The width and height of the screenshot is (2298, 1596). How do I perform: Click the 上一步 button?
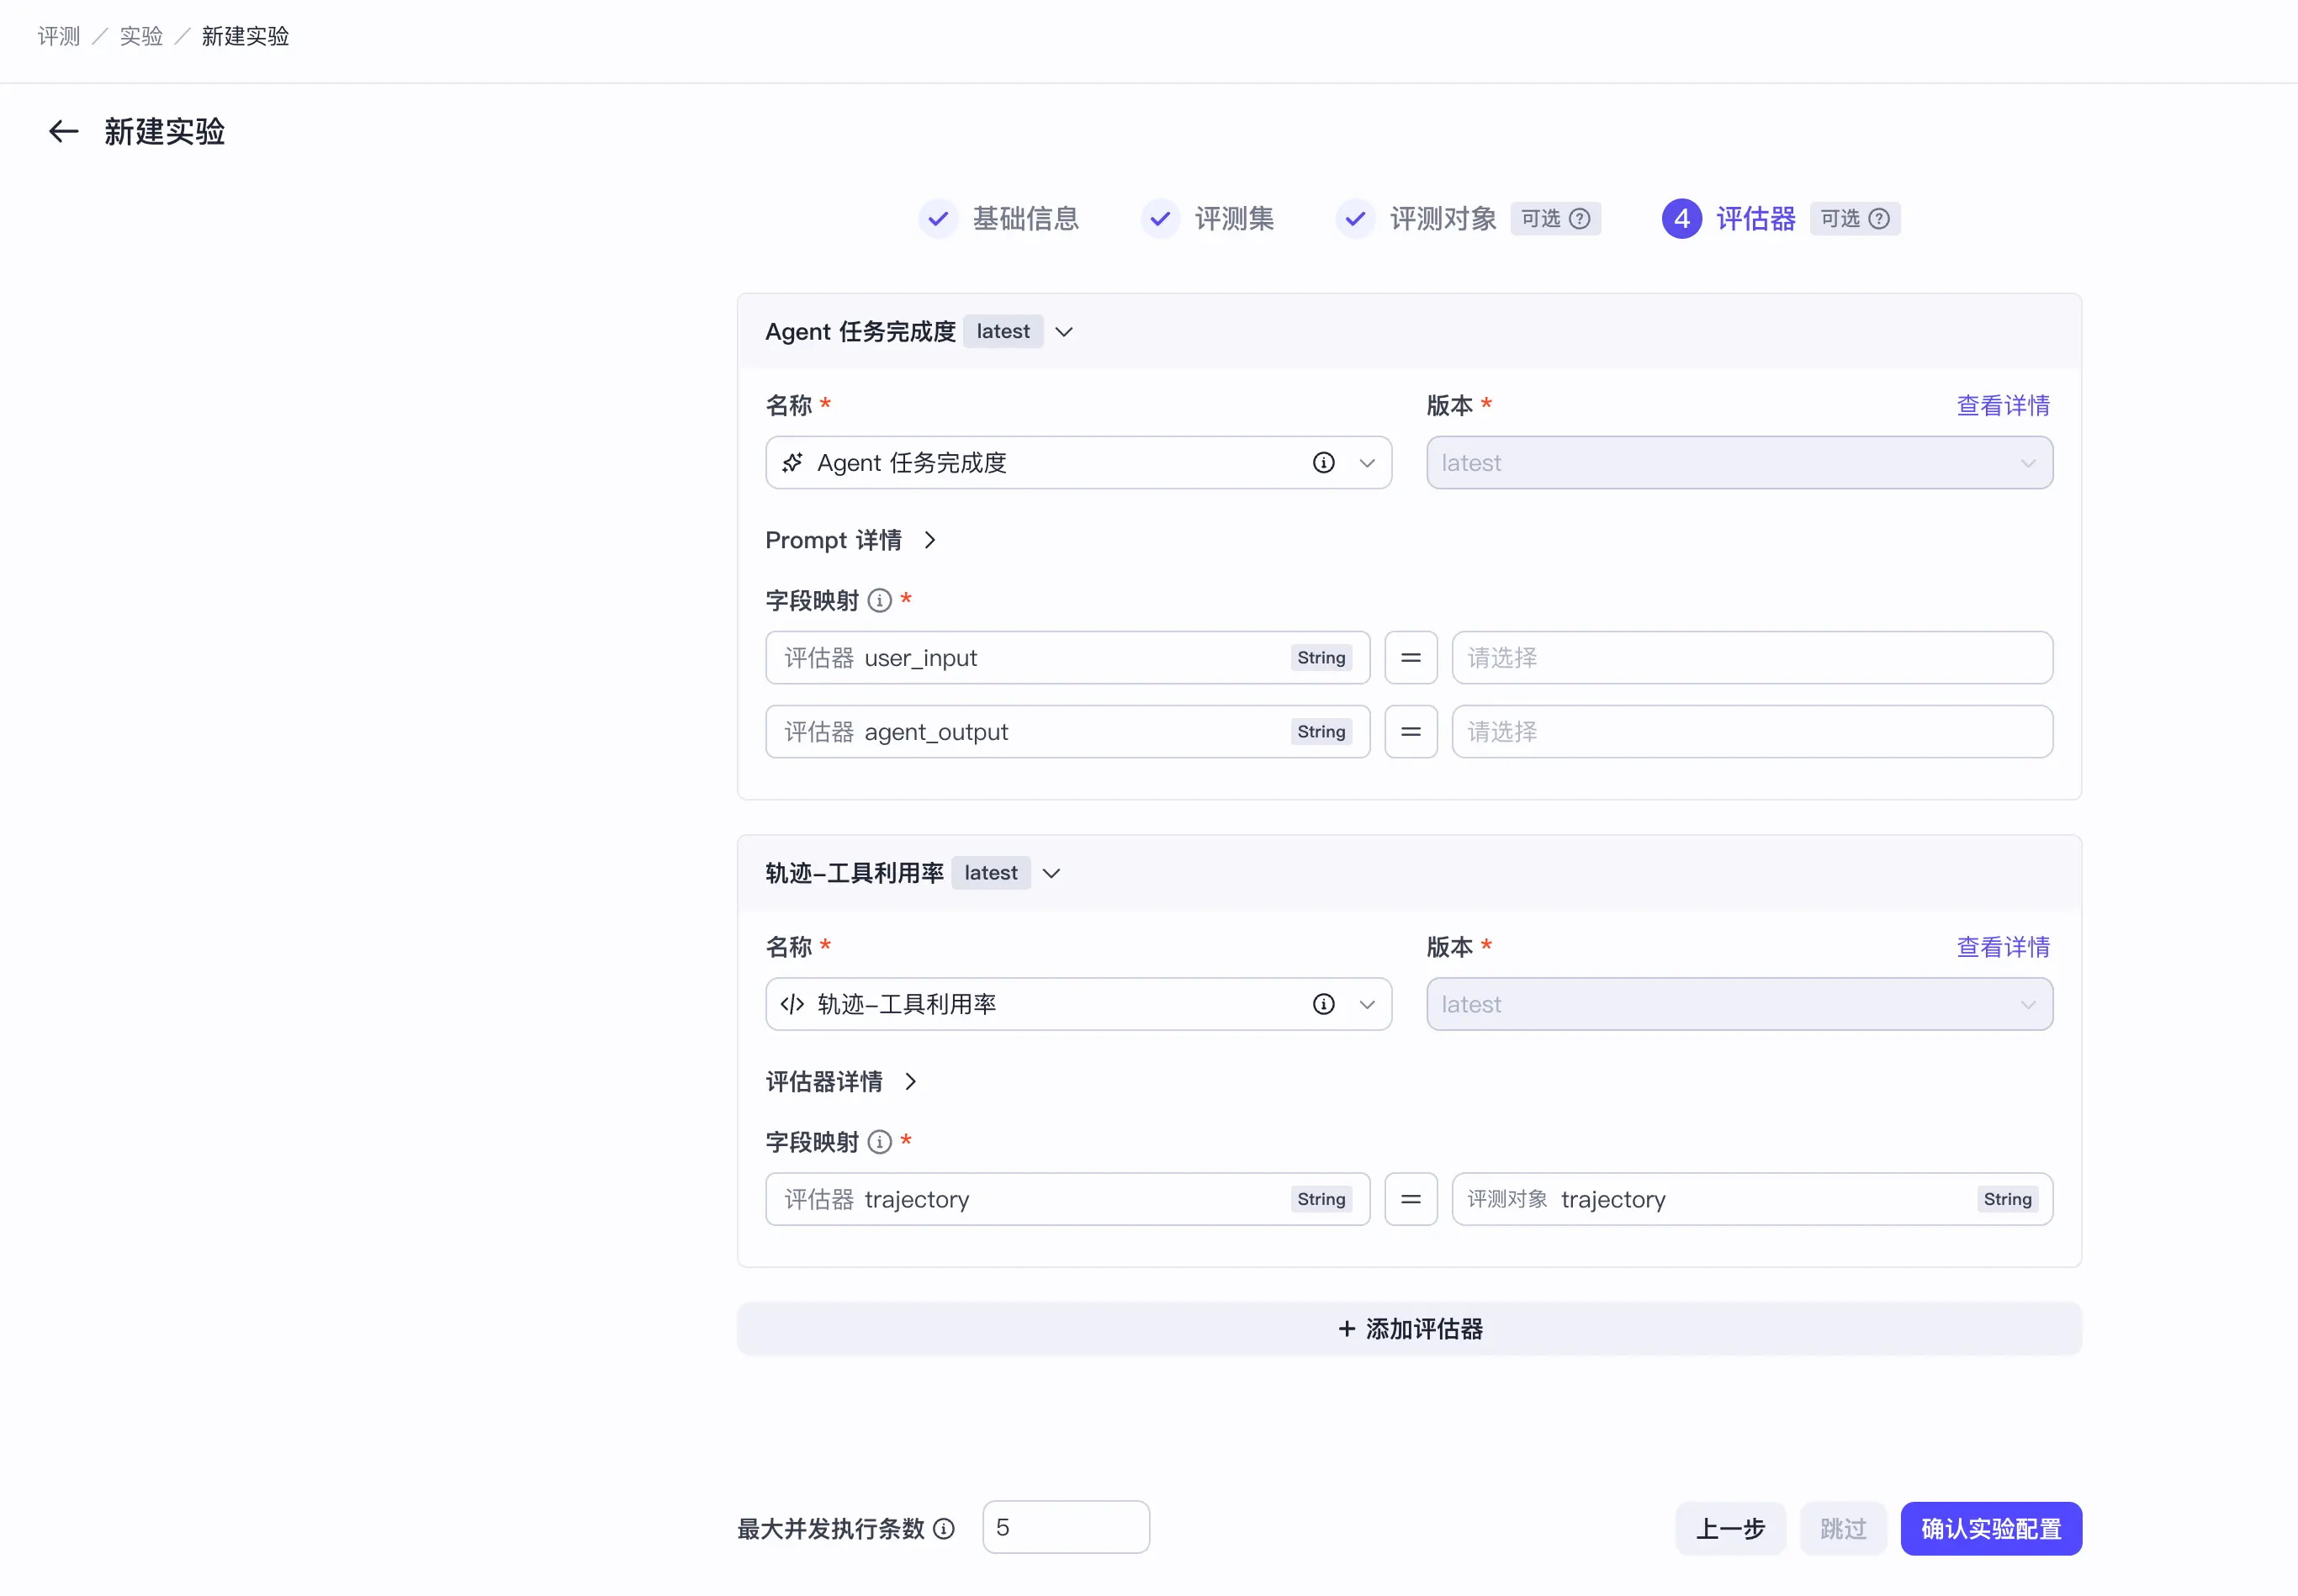click(1730, 1528)
